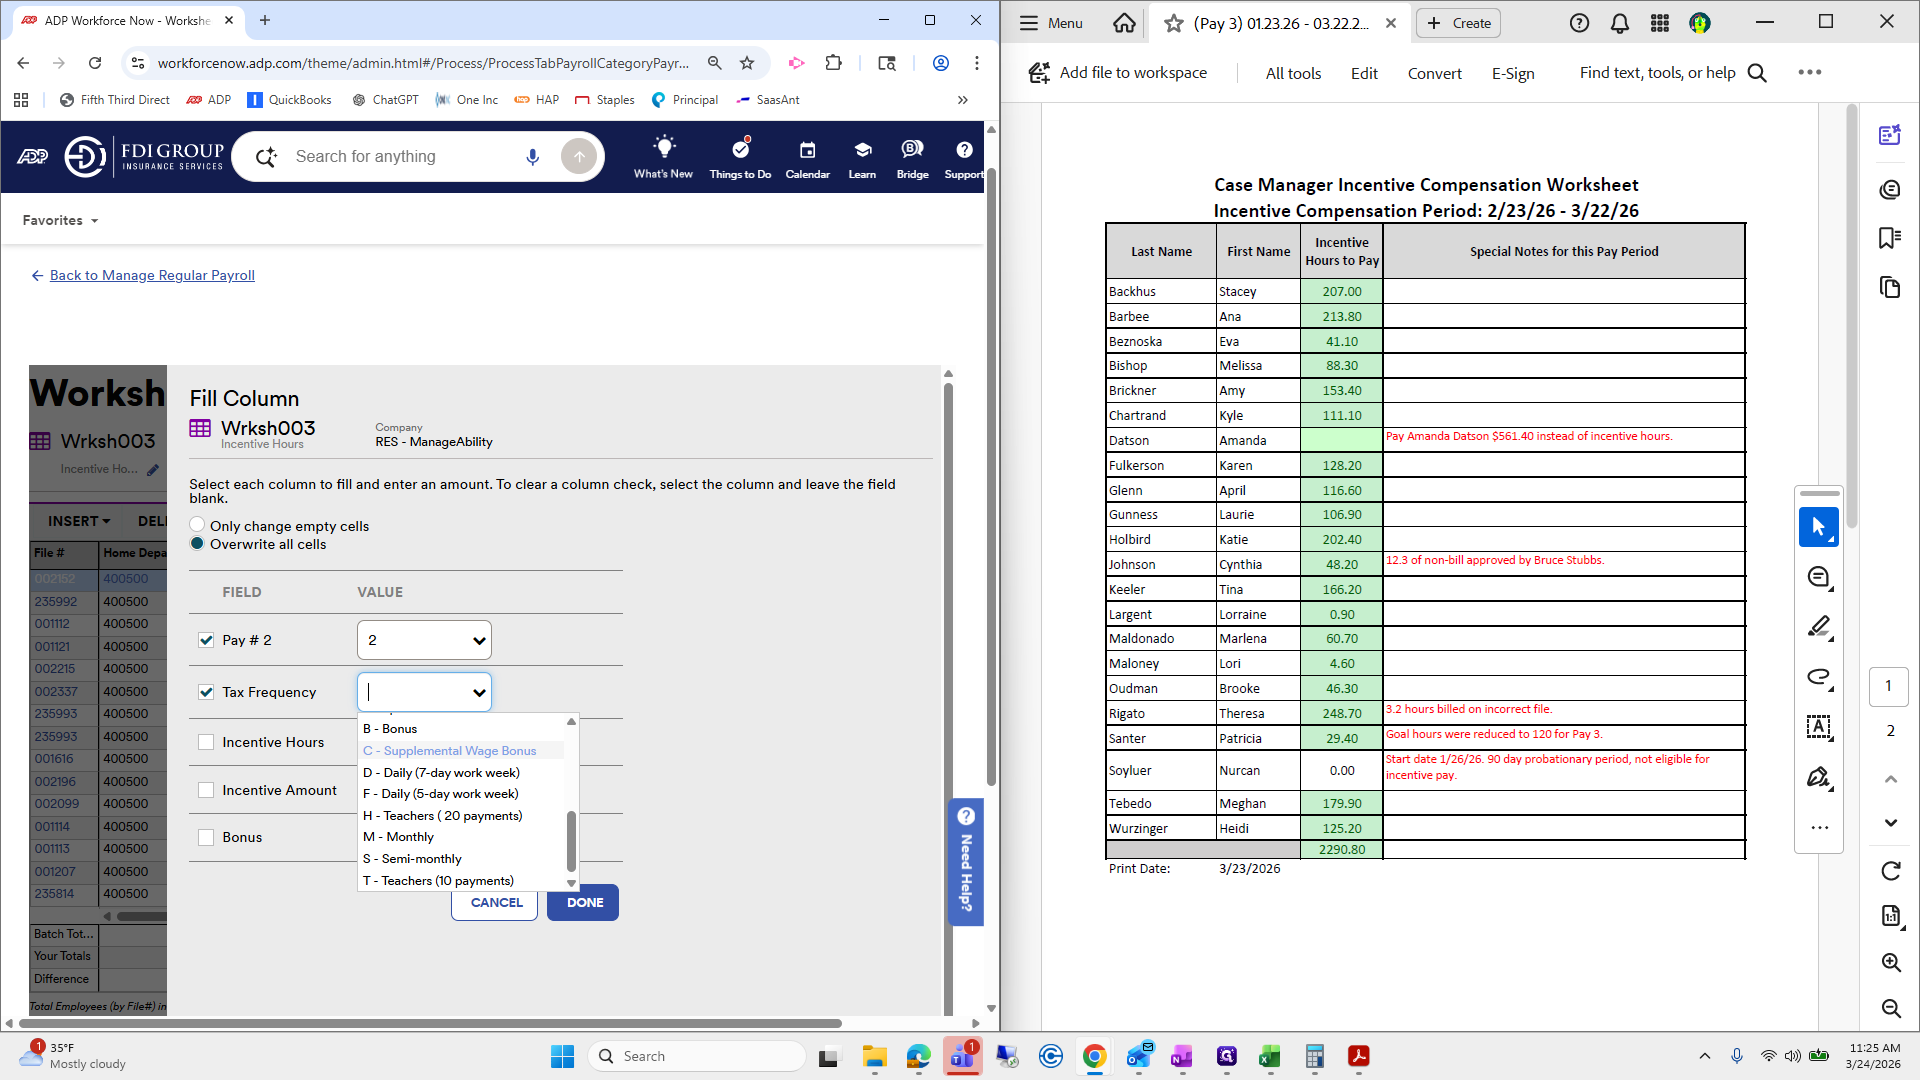The height and width of the screenshot is (1080, 1920).
Task: Enable the Incentive Hours checkbox
Action: pyautogui.click(x=206, y=741)
